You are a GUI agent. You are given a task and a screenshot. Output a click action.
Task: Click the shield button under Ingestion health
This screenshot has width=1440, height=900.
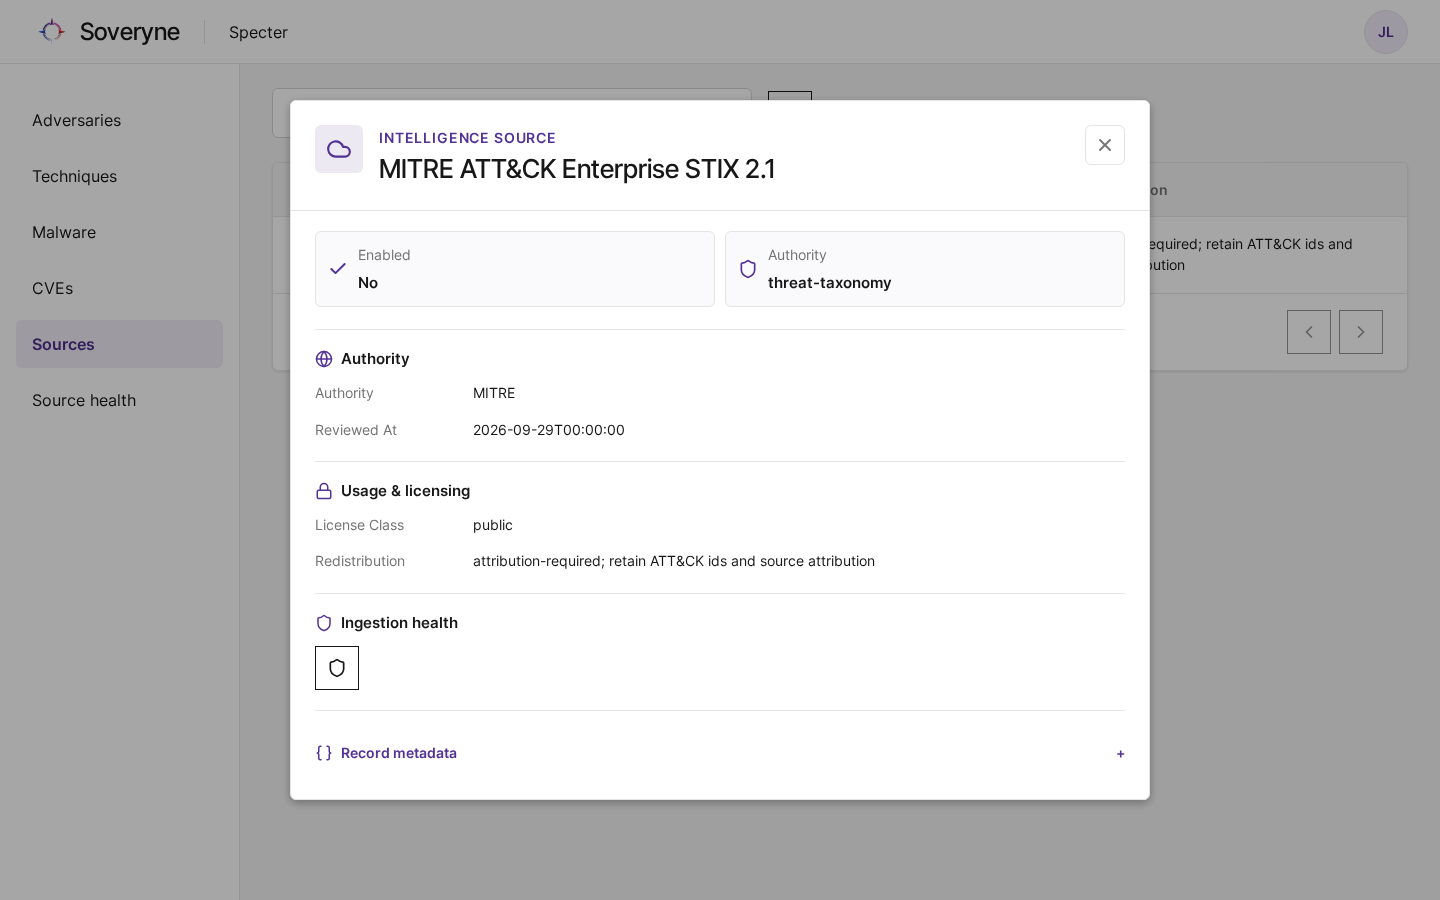(337, 668)
